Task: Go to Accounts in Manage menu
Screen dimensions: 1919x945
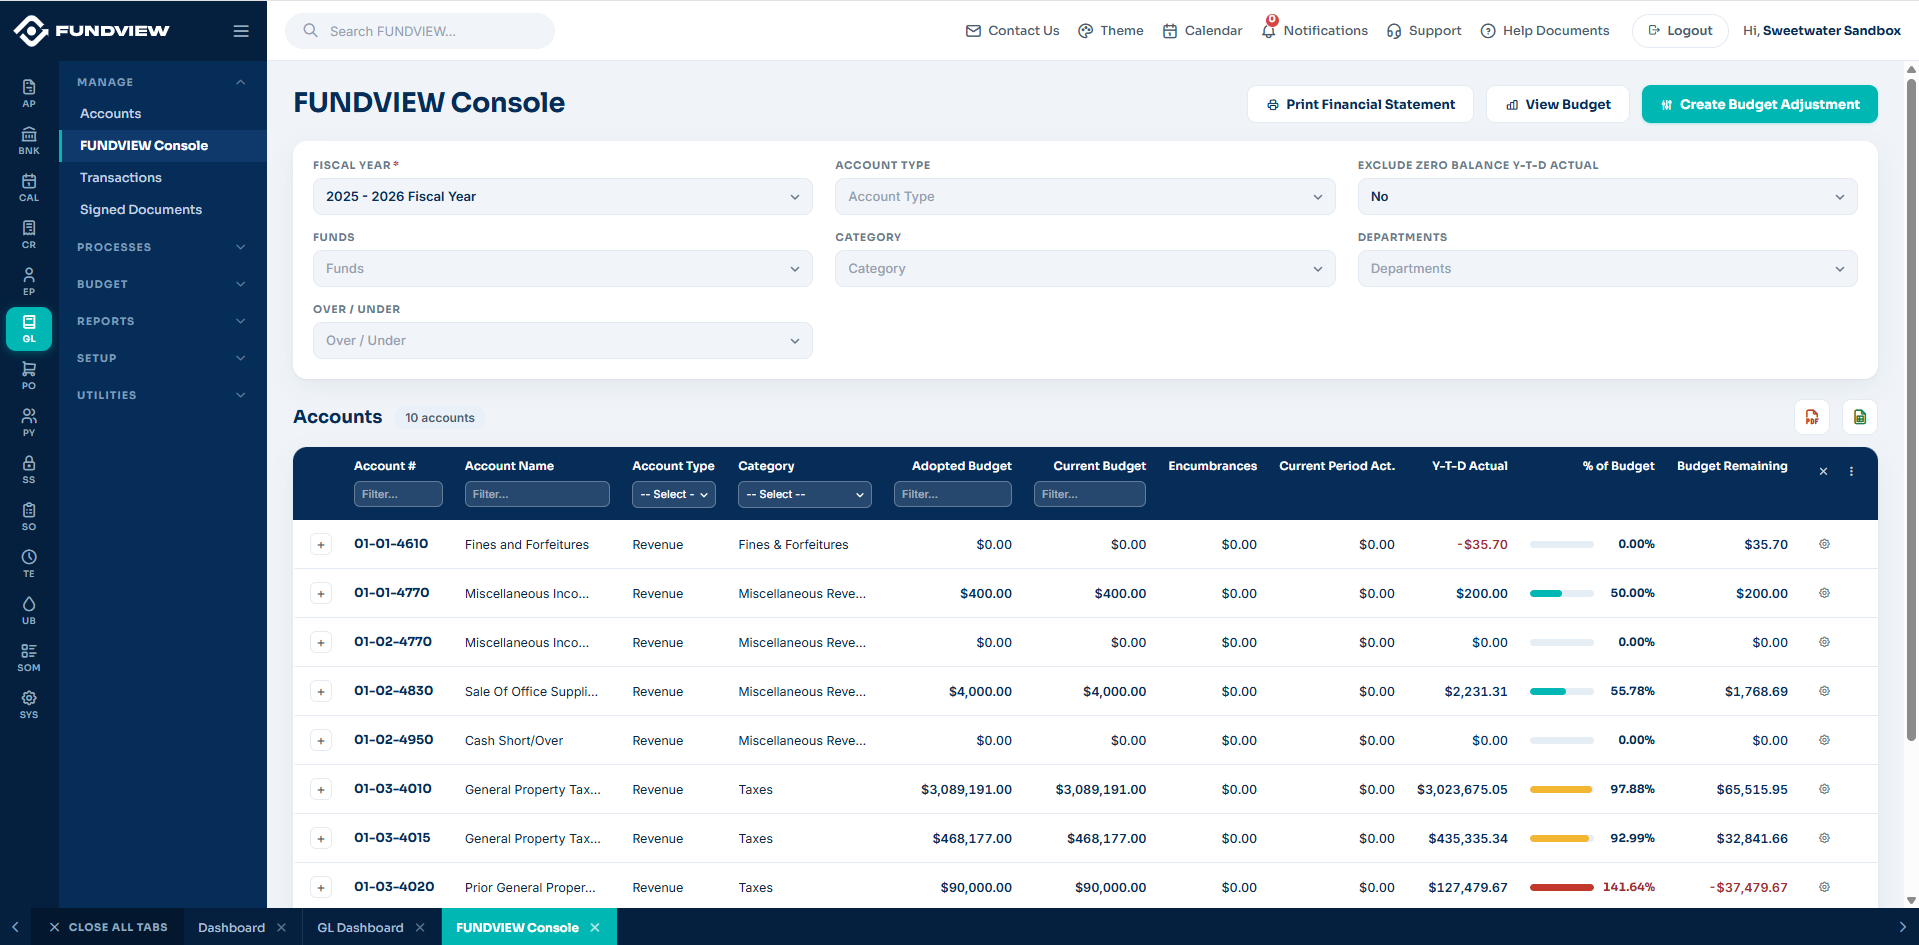Action: pyautogui.click(x=110, y=113)
